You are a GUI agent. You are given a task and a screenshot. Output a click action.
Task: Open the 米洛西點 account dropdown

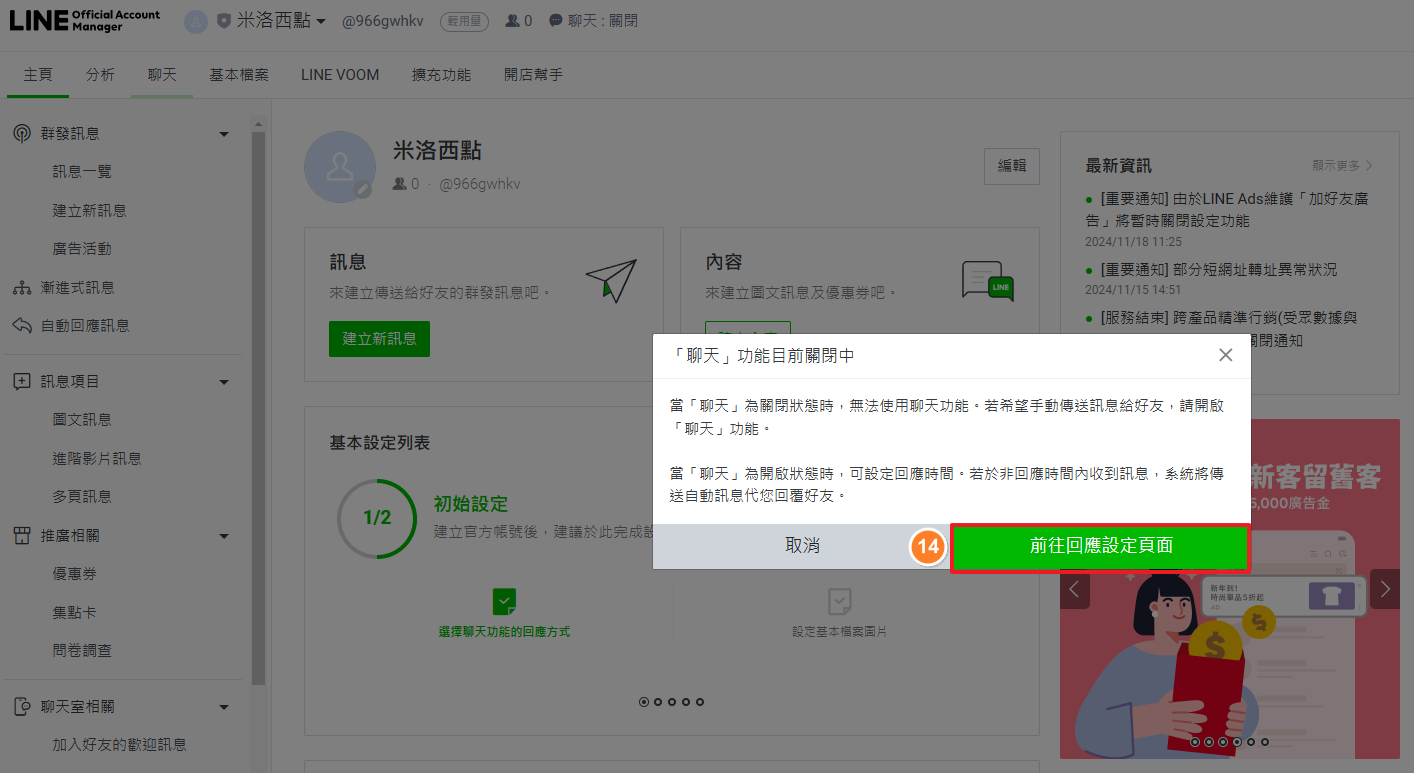[280, 21]
